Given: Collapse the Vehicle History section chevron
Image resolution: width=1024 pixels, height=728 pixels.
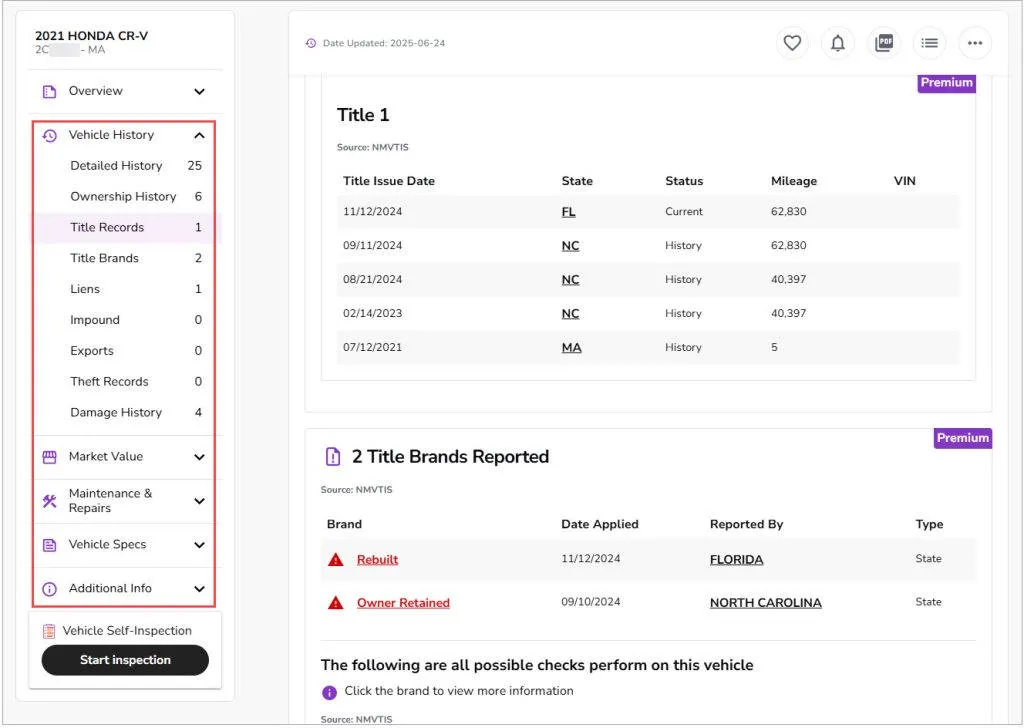Looking at the screenshot, I should click(x=199, y=135).
